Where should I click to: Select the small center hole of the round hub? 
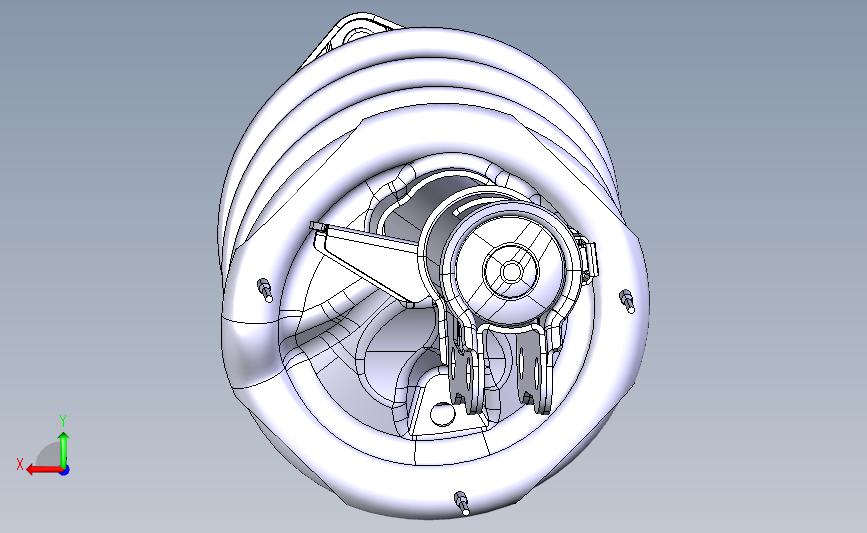click(511, 271)
